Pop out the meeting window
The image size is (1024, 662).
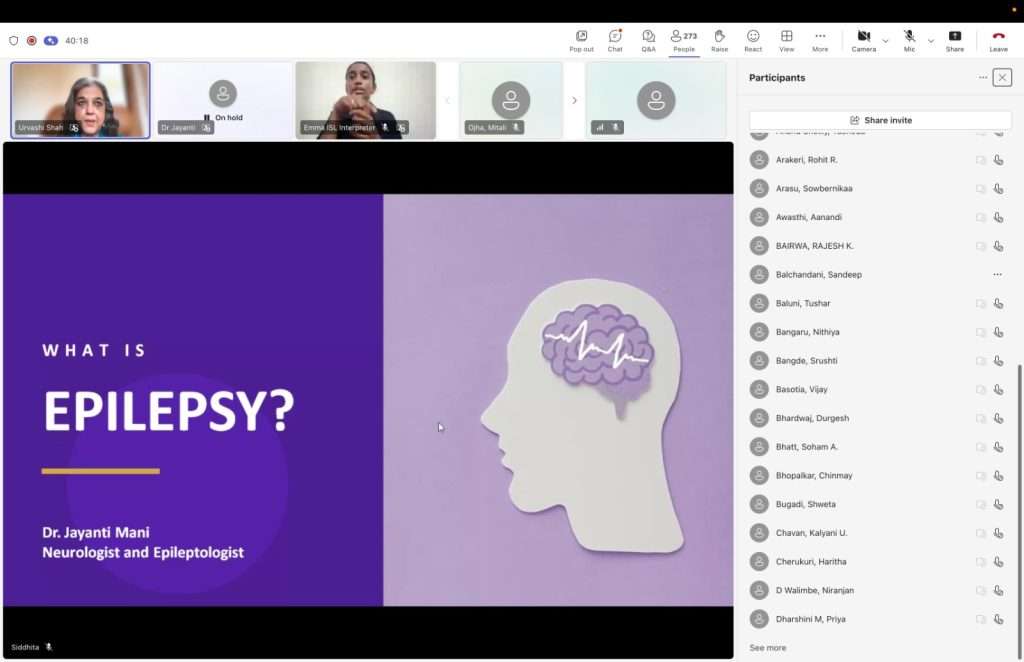(581, 40)
